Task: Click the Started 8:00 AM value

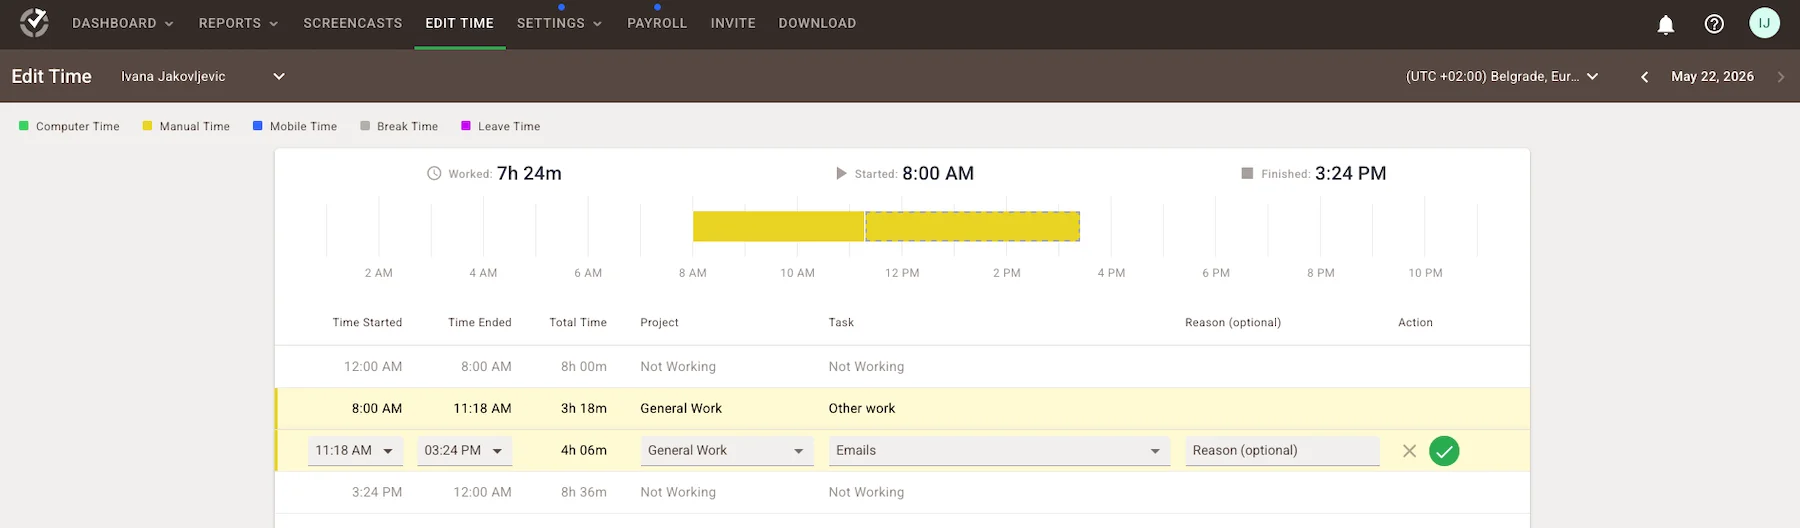Action: (938, 173)
